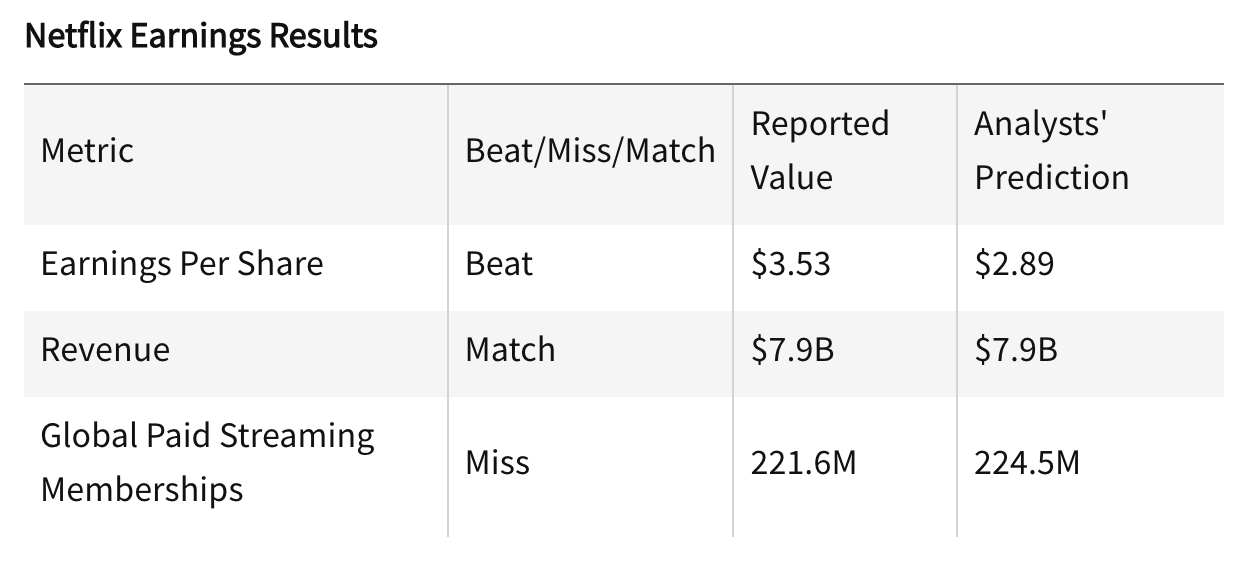The image size is (1252, 566).
Task: Click the reported Revenue value $7.9B
Action: coord(792,350)
